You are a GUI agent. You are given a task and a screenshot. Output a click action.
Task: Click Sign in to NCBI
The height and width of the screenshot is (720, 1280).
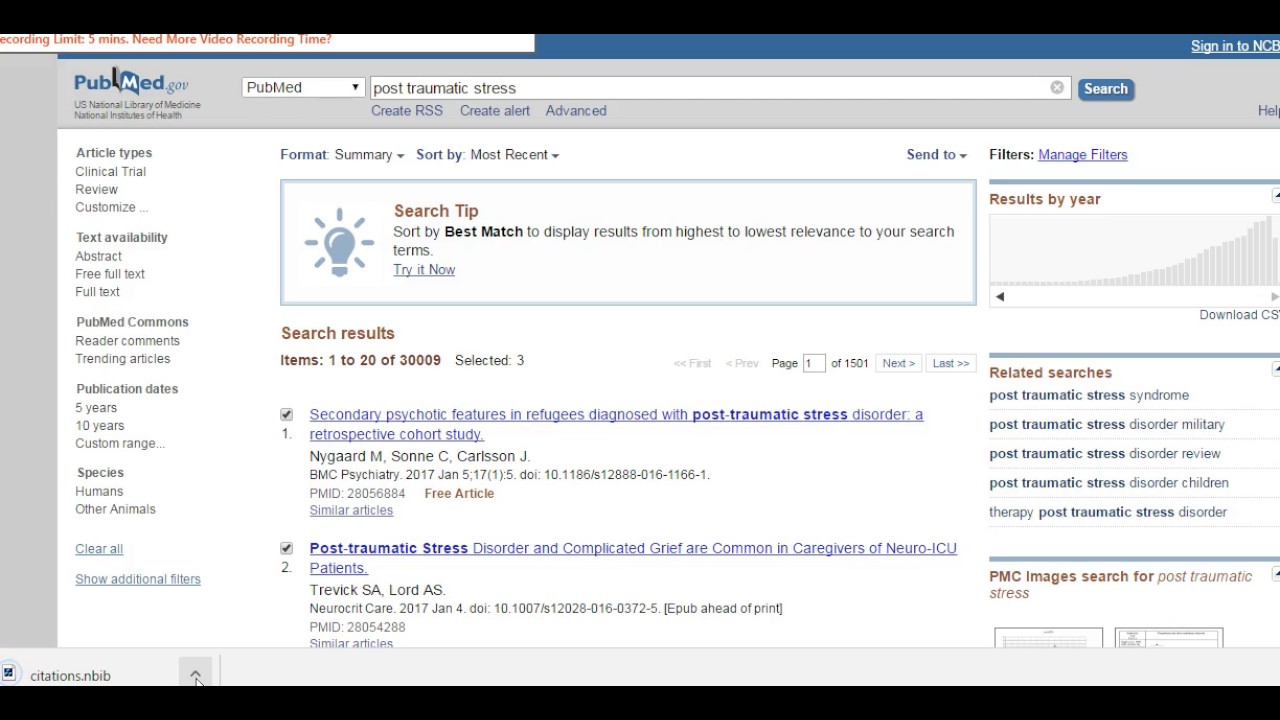(x=1235, y=46)
